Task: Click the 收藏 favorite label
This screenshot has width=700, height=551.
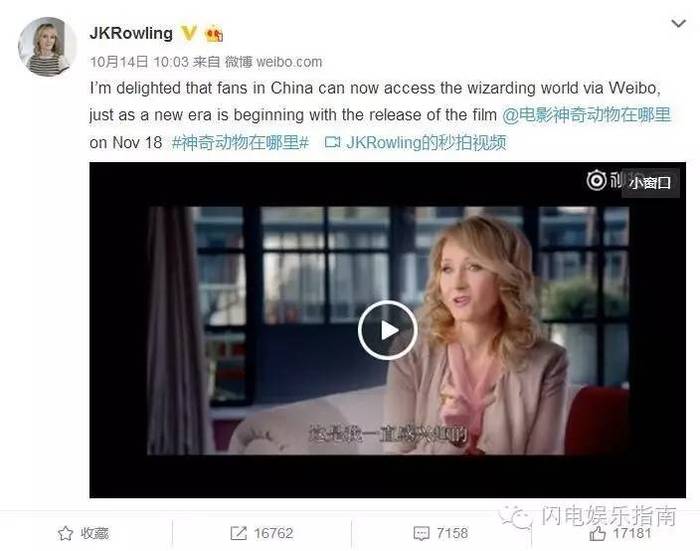Action: point(95,533)
